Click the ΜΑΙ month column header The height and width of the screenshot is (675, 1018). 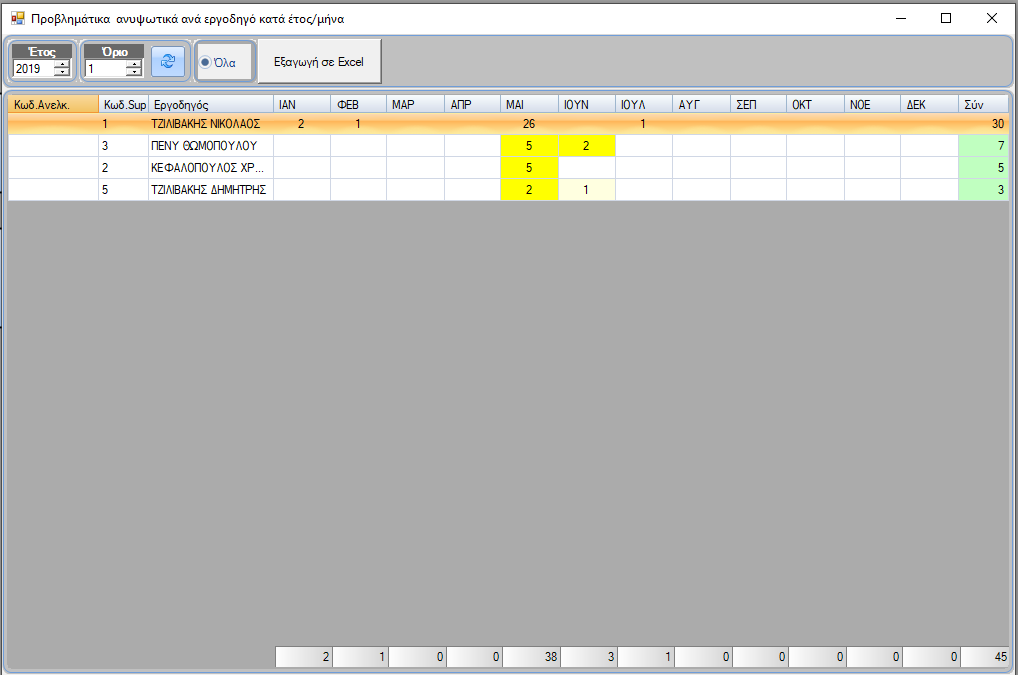(529, 104)
